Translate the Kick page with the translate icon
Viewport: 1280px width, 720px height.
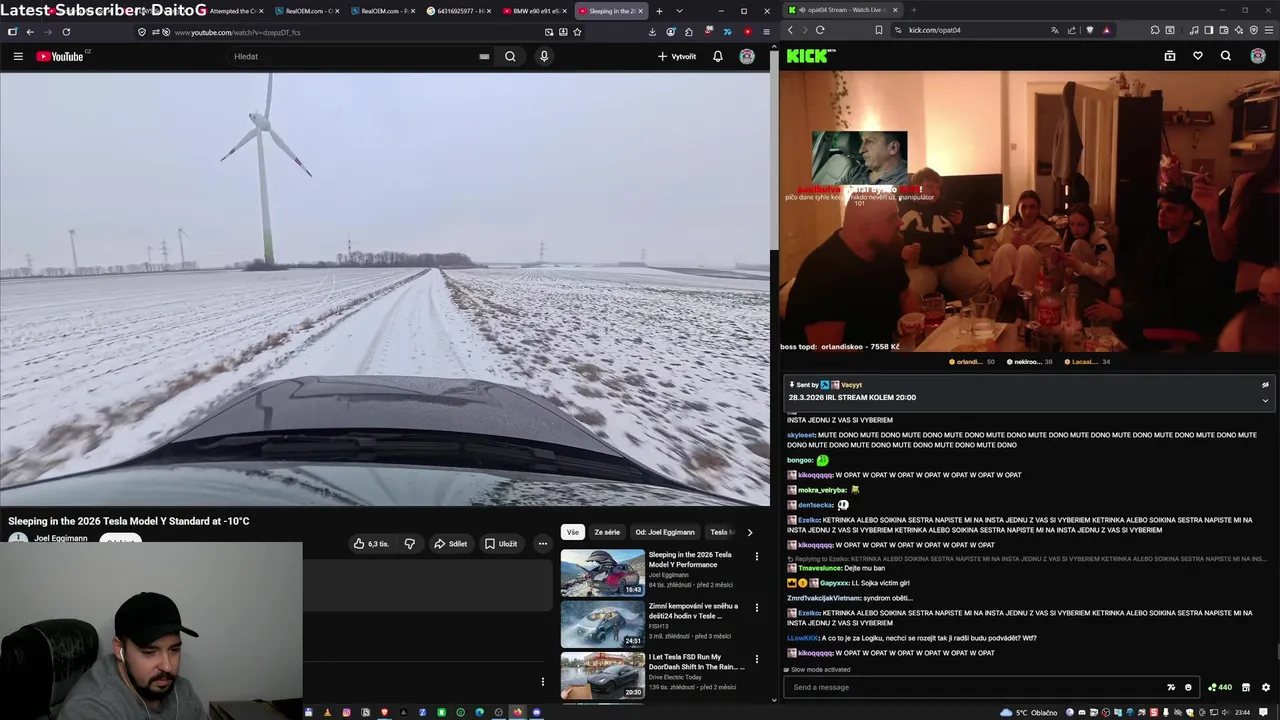click(1055, 30)
